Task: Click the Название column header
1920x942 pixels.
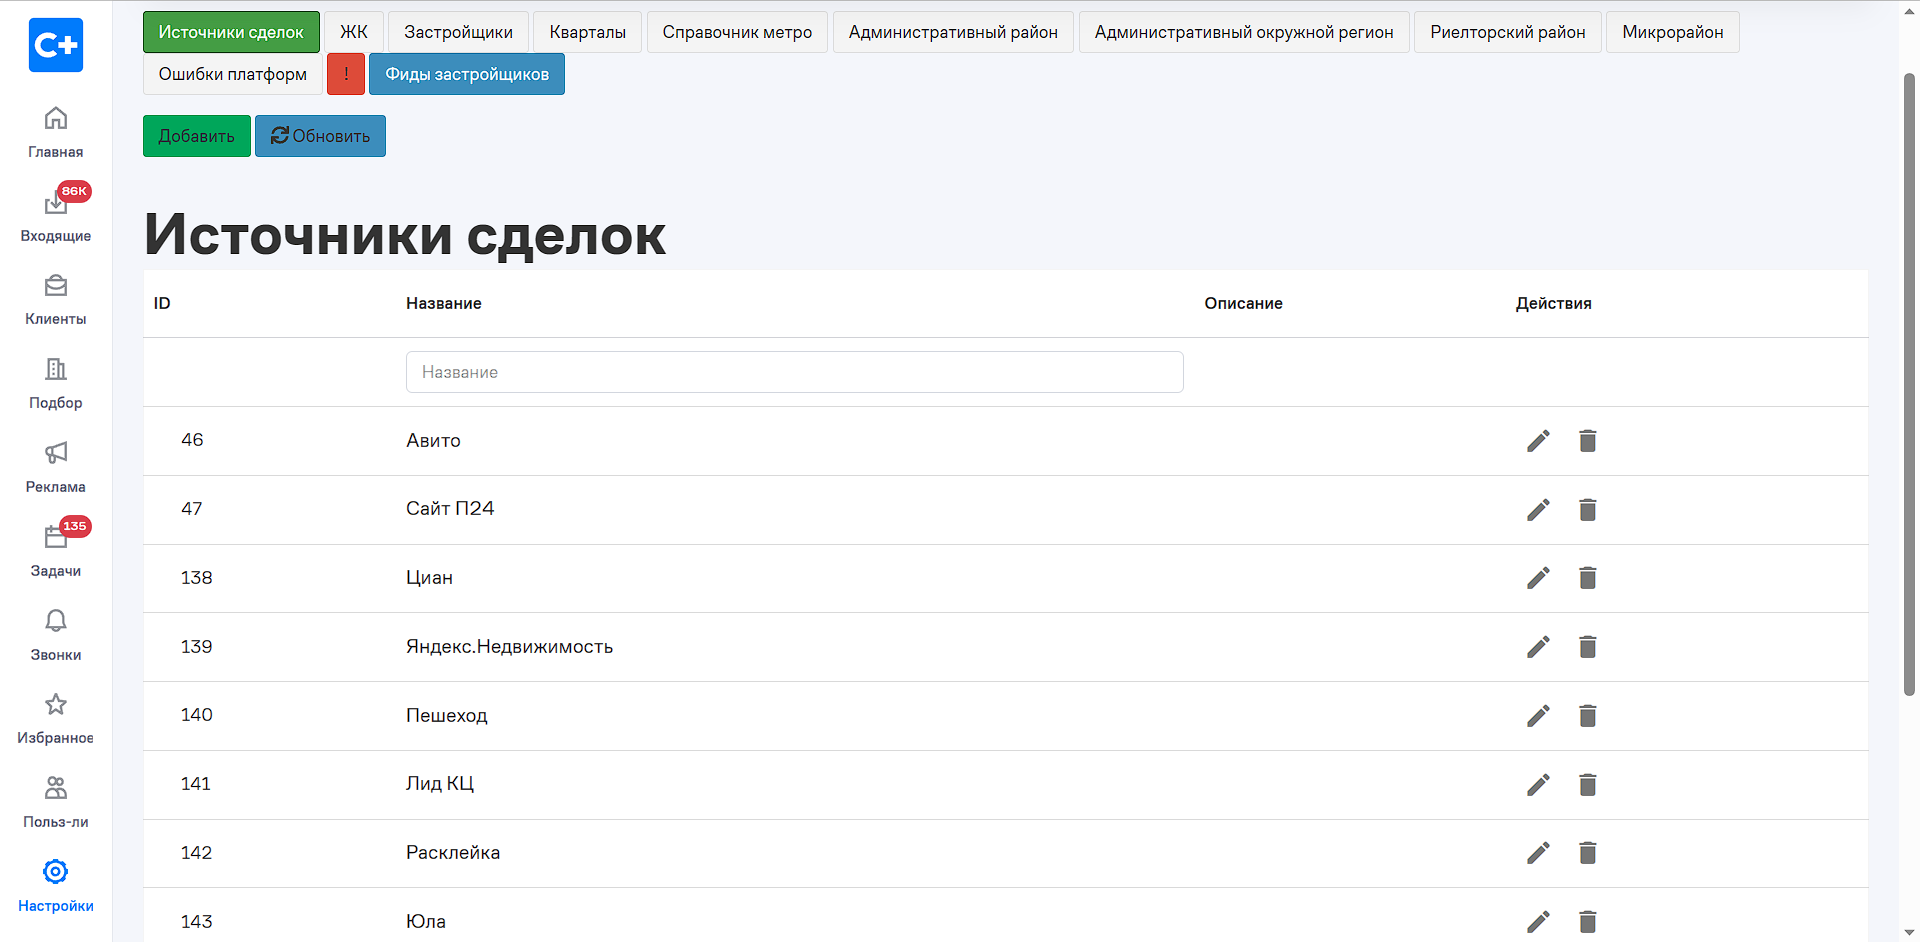Action: pos(444,303)
